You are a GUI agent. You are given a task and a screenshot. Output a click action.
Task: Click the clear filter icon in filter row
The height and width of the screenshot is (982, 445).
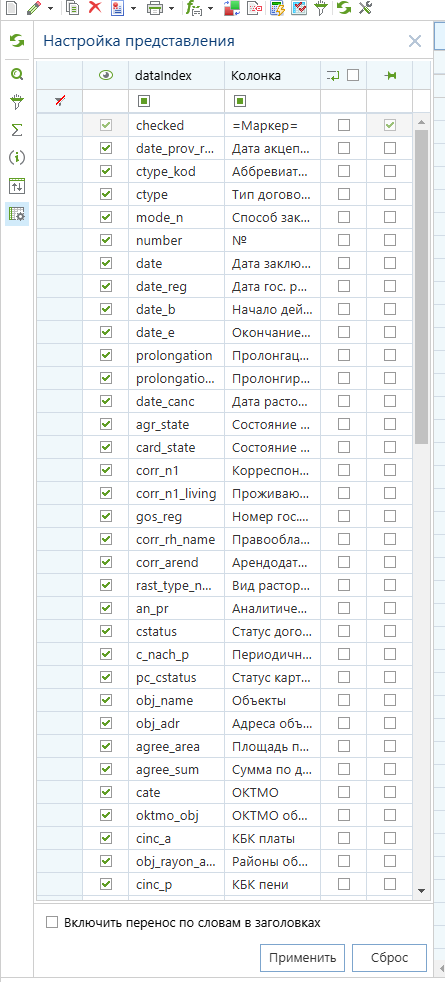tap(60, 101)
